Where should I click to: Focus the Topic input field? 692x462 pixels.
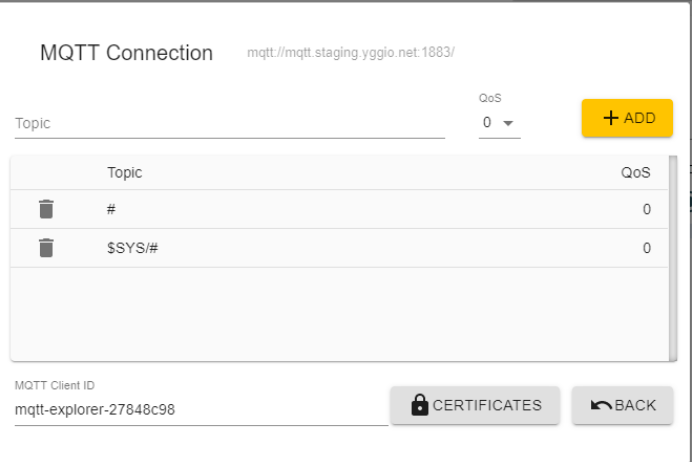click(x=229, y=124)
